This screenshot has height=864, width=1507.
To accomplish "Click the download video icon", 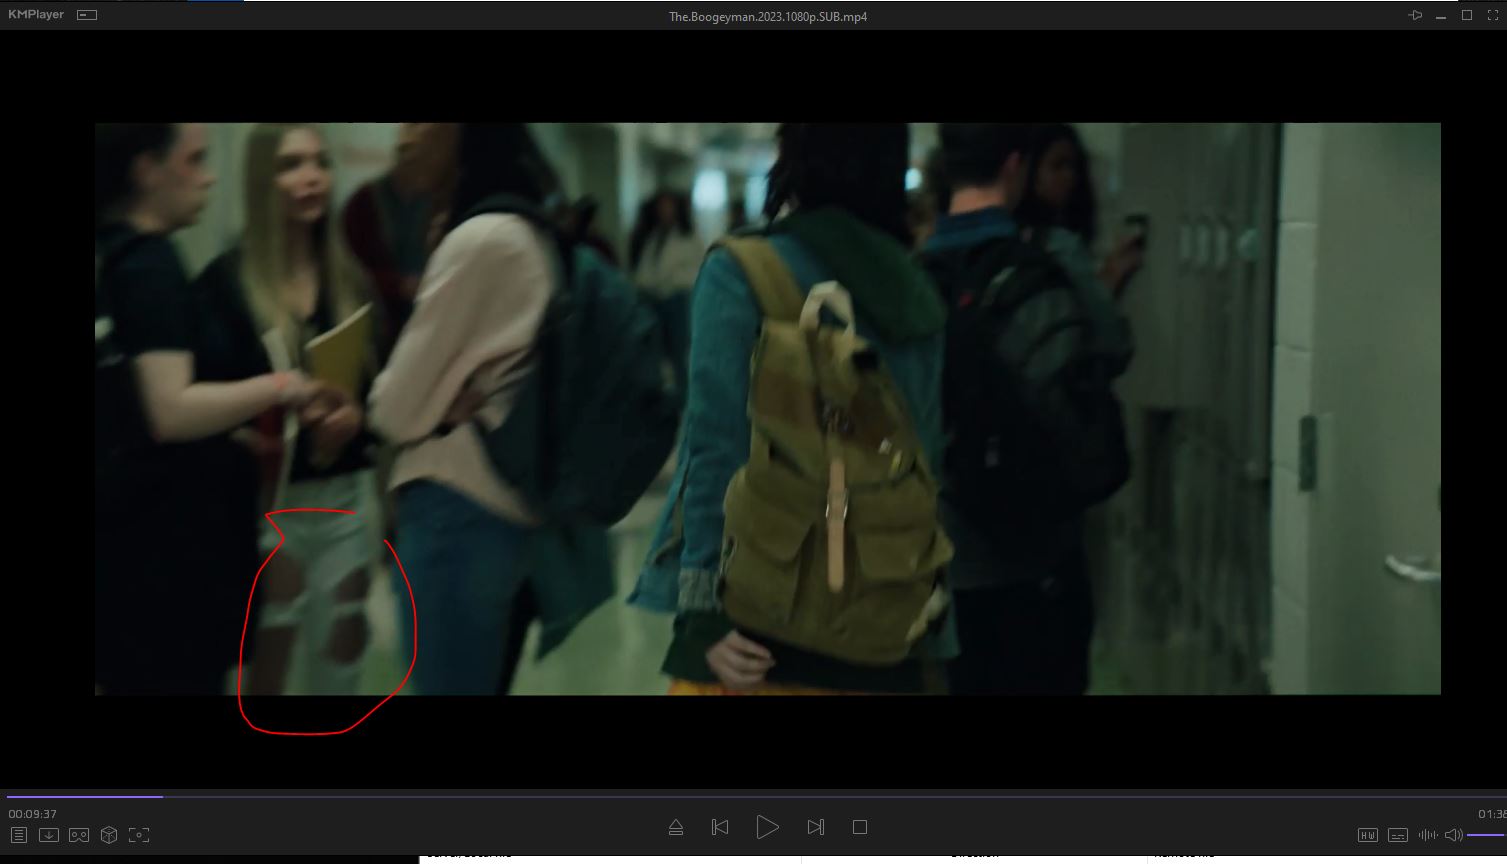I will [x=48, y=835].
